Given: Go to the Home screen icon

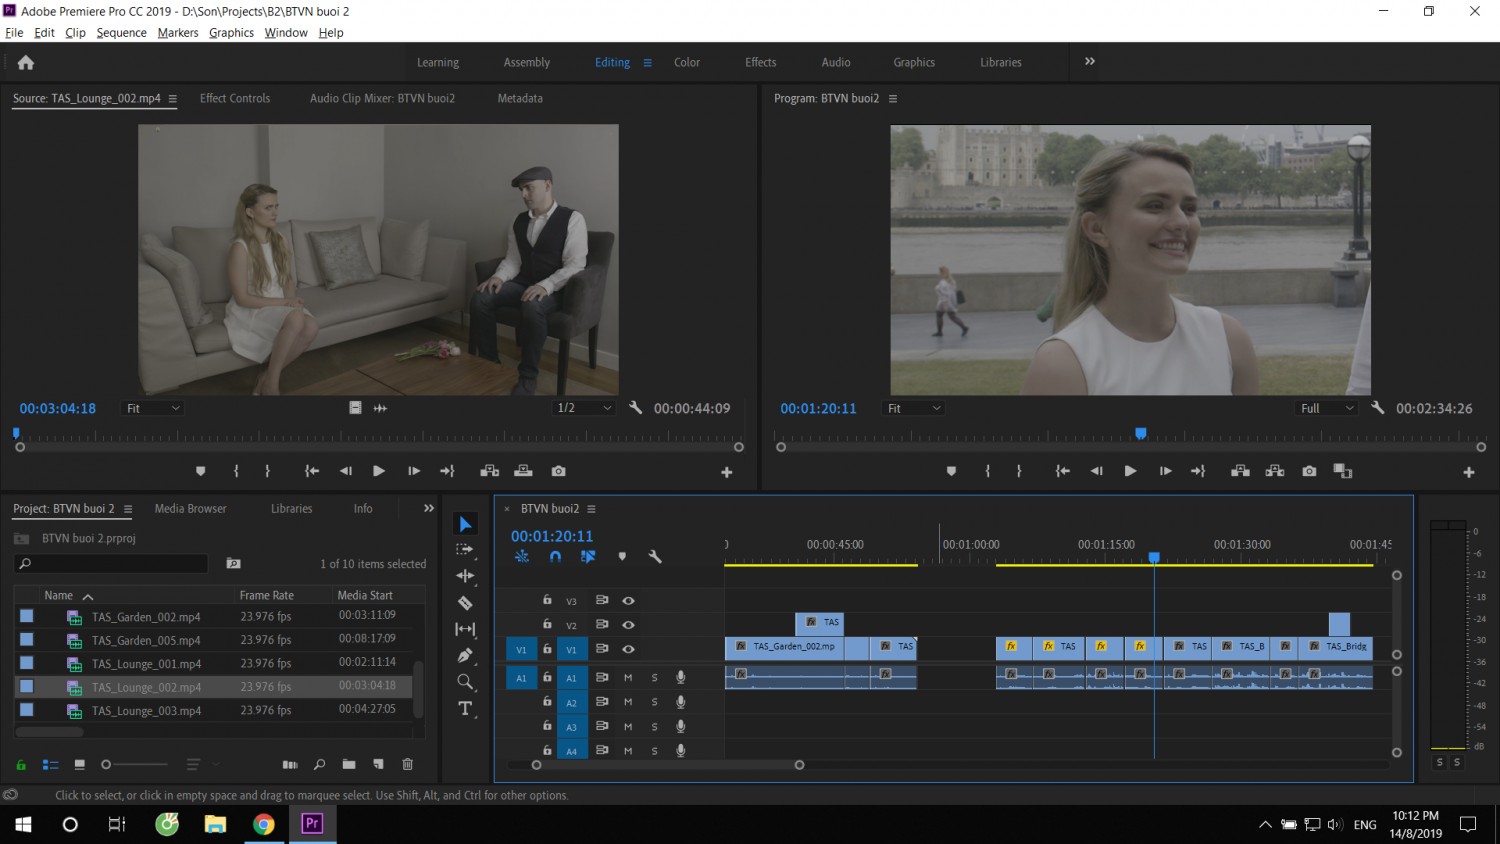Looking at the screenshot, I should pos(26,62).
